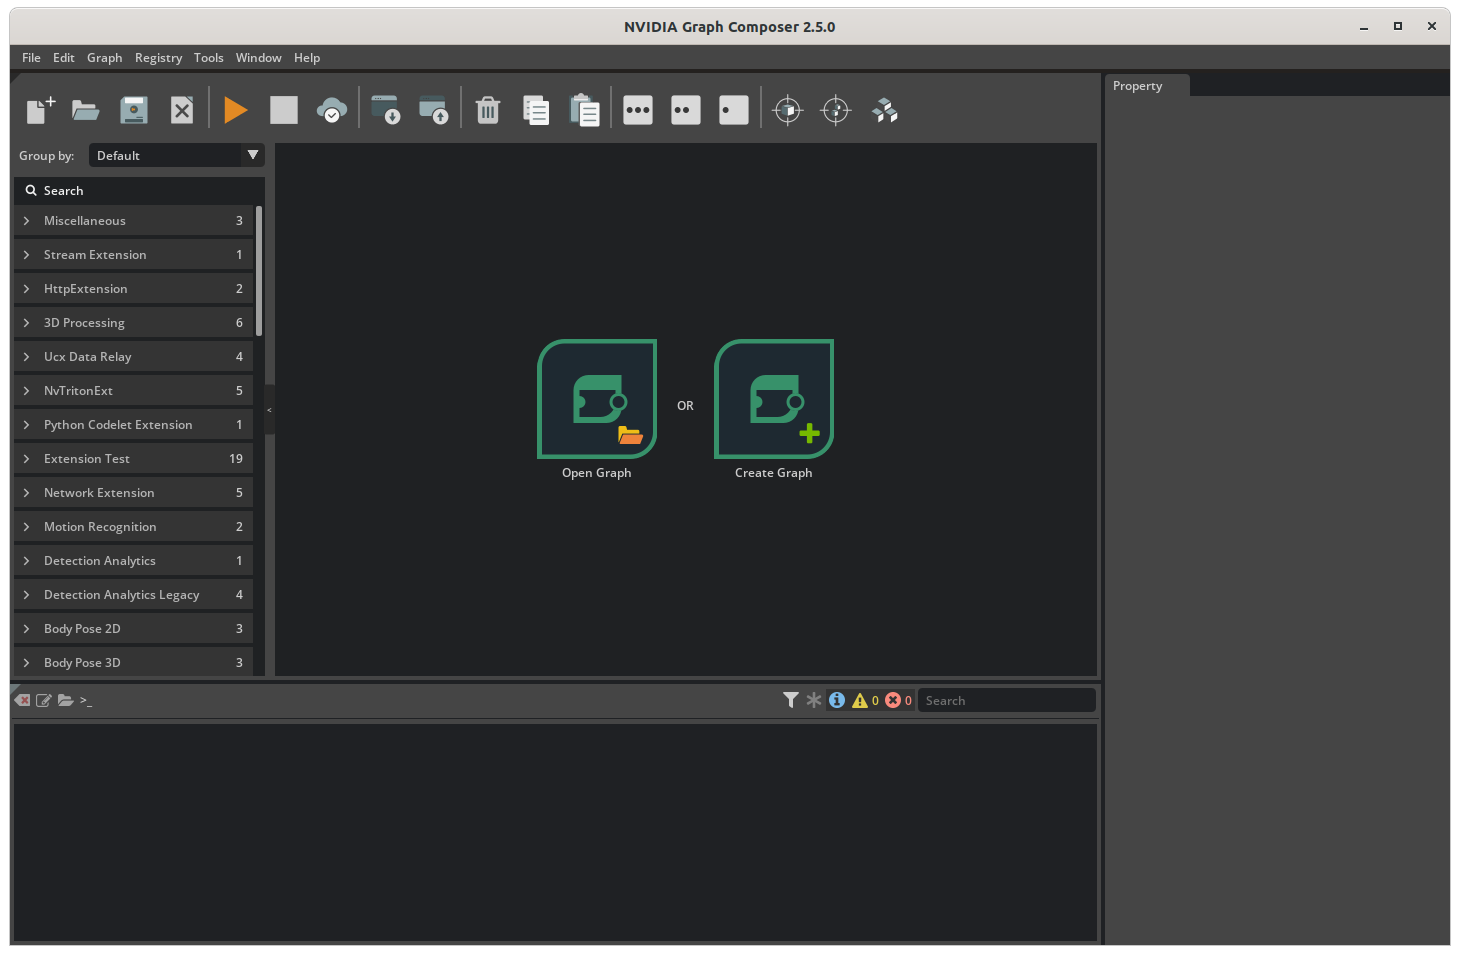Viewport: 1460px width, 955px height.
Task: Open the Graph menu
Action: pyautogui.click(x=104, y=58)
